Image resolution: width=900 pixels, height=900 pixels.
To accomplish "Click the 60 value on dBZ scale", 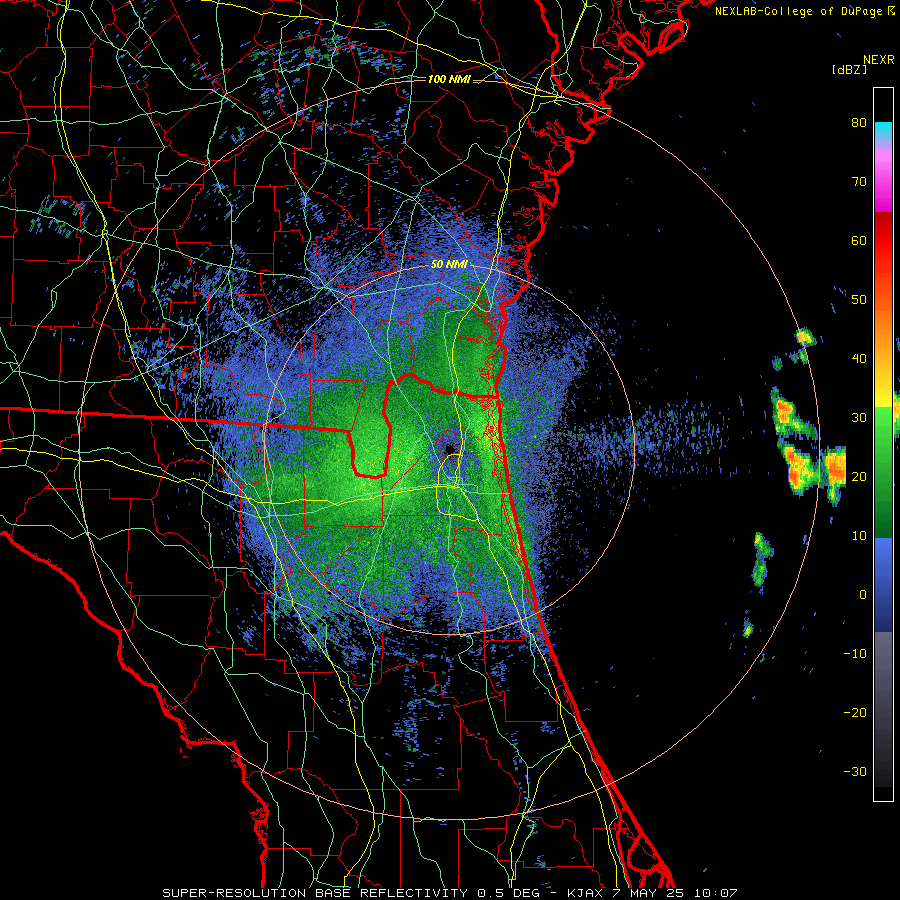I will tap(859, 240).
